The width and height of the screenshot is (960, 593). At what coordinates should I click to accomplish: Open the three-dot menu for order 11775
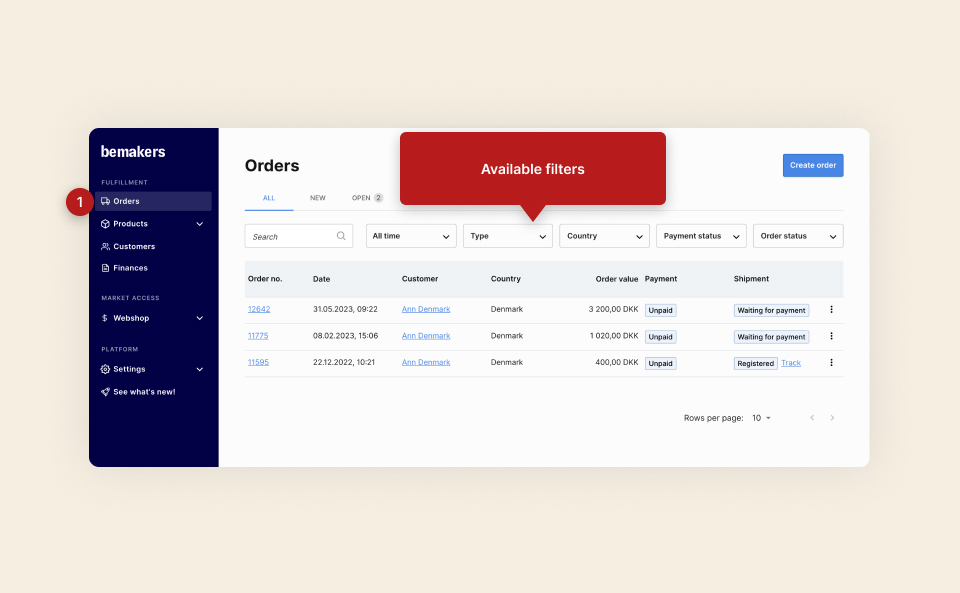point(831,336)
